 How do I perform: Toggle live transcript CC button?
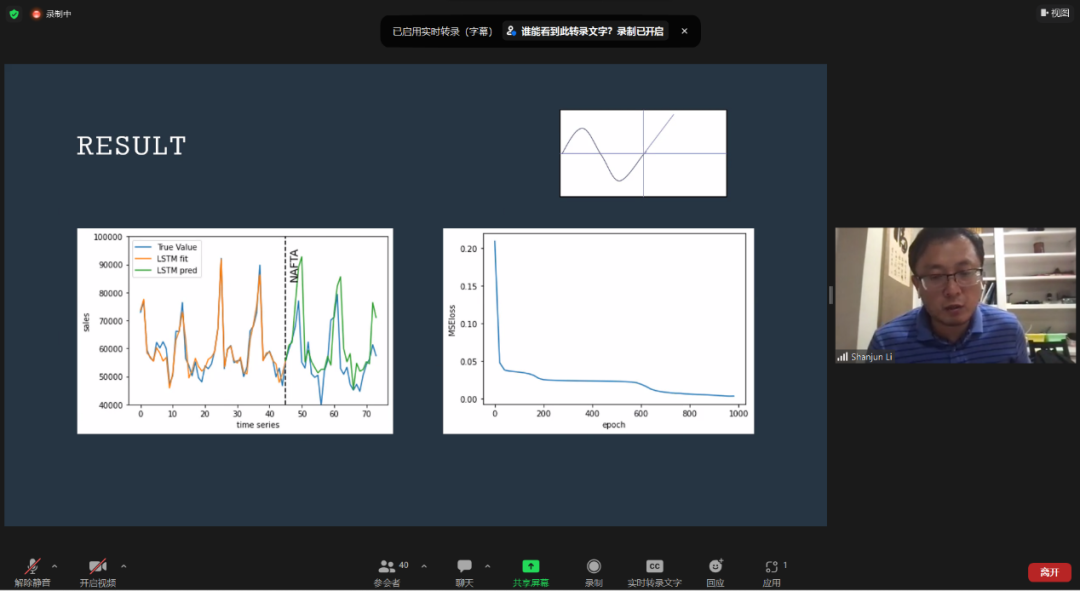pyautogui.click(x=654, y=566)
